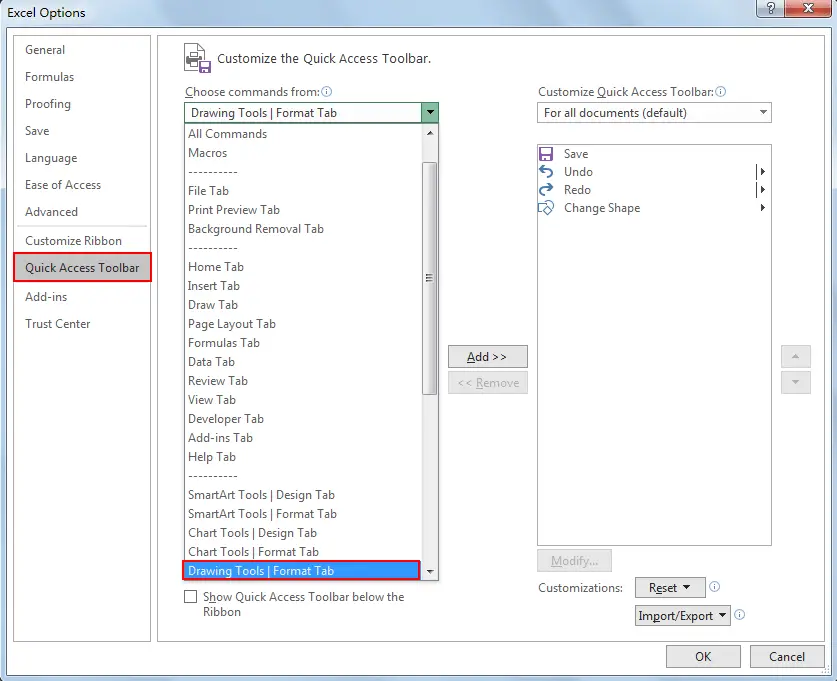Image resolution: width=837 pixels, height=681 pixels.
Task: Enable Show Quick Access Toolbar below the Ribbon
Action: point(191,597)
